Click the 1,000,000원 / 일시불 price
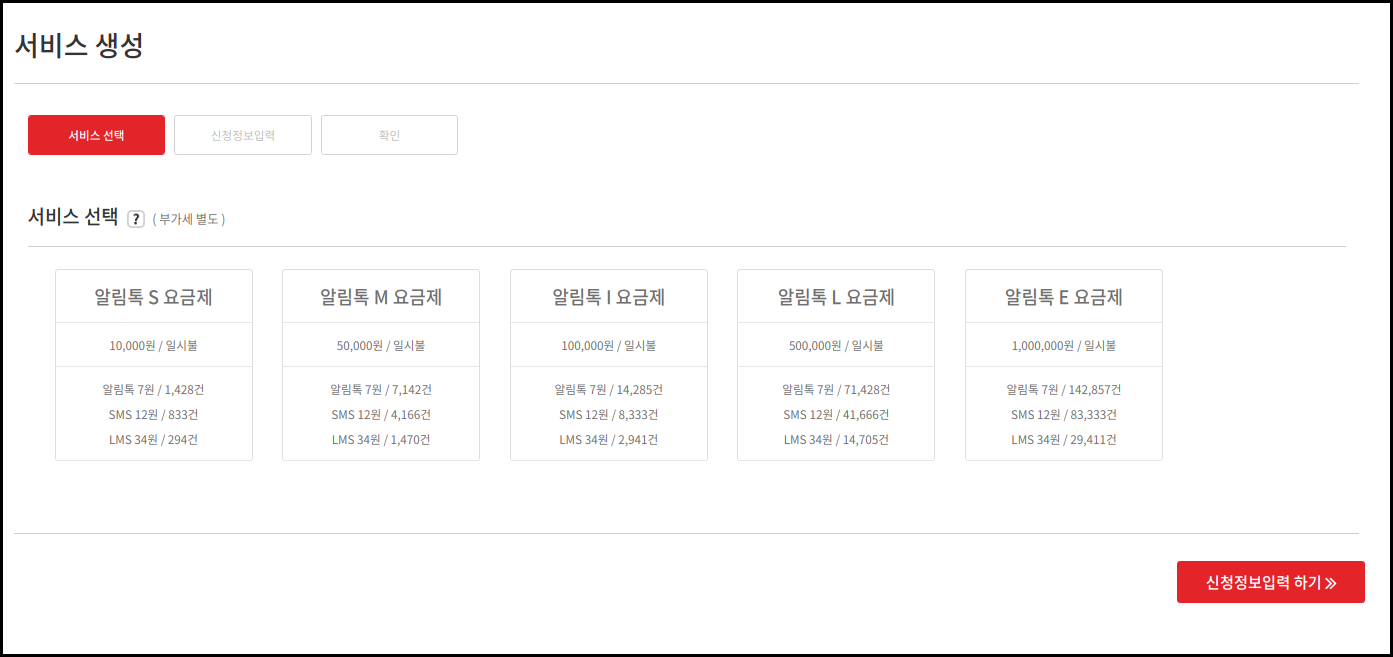Image resolution: width=1393 pixels, height=657 pixels. (1064, 346)
